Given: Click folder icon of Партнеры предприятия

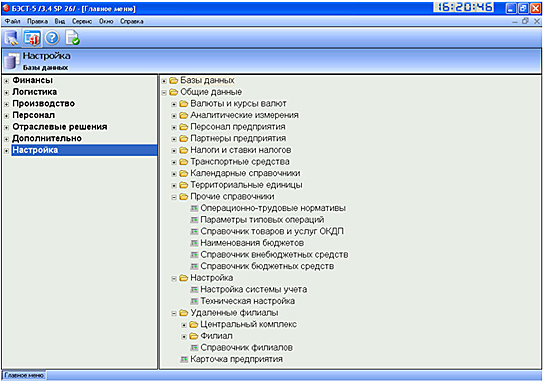Looking at the screenshot, I should coord(184,139).
